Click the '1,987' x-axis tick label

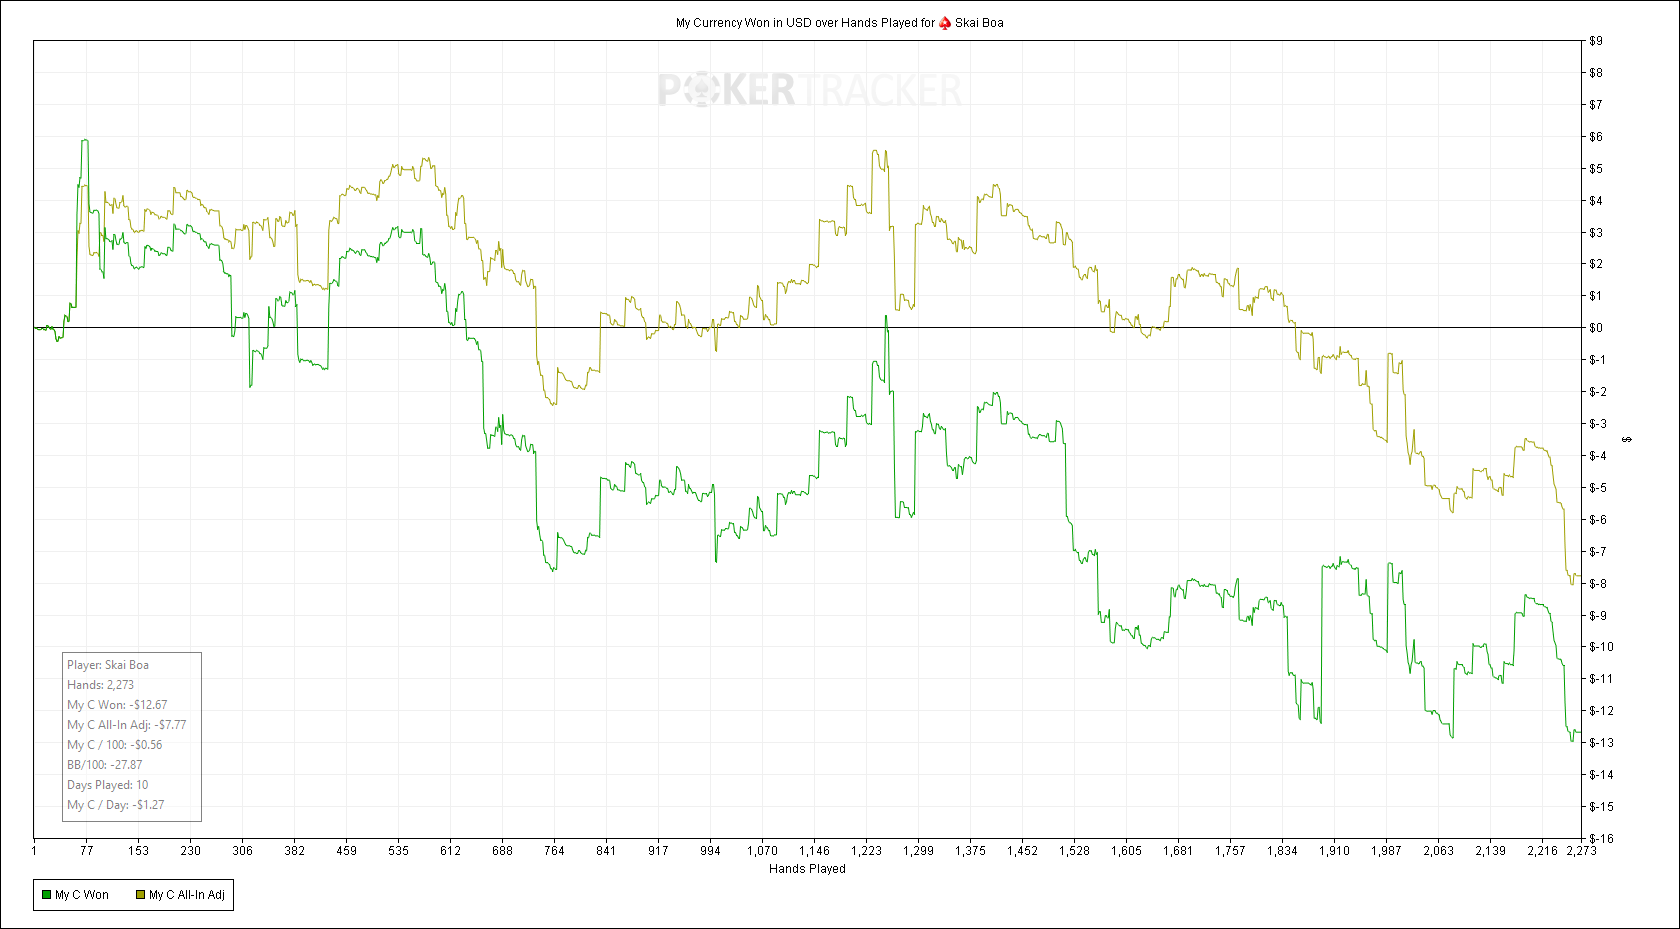click(x=1386, y=851)
